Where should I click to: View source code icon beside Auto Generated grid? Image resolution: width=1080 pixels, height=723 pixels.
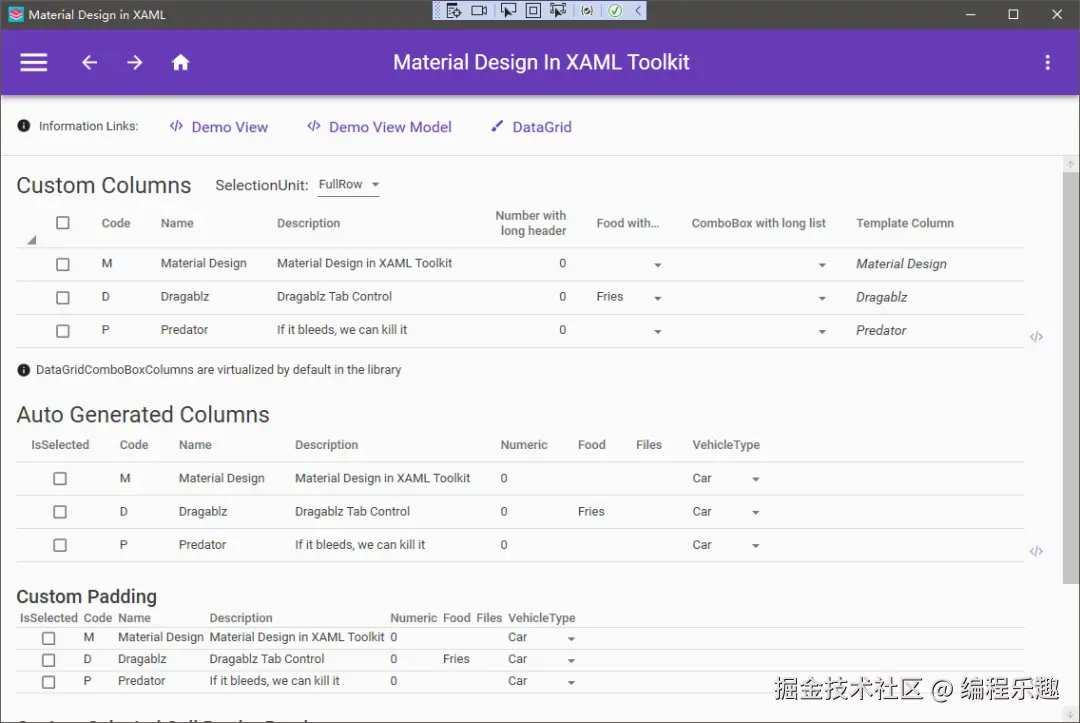coord(1036,551)
